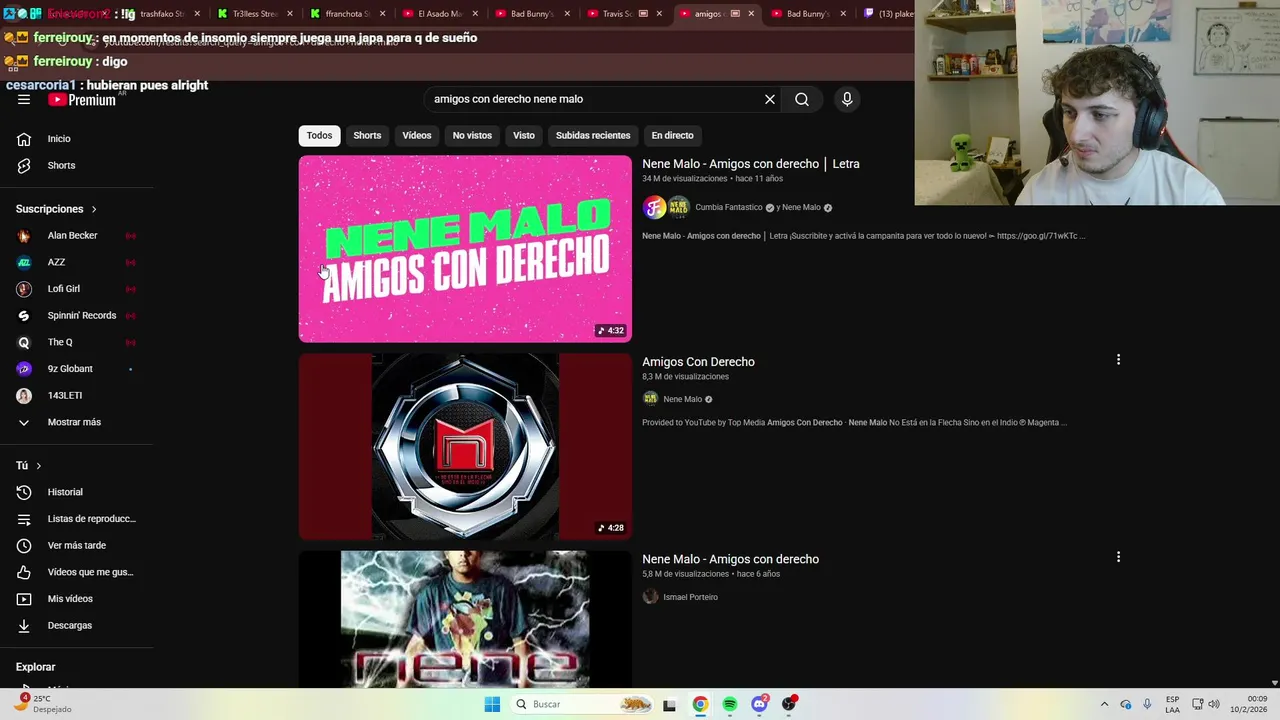Switch to the Tr3lless Stream browser tab
The width and height of the screenshot is (1280, 720).
pyautogui.click(x=255, y=14)
